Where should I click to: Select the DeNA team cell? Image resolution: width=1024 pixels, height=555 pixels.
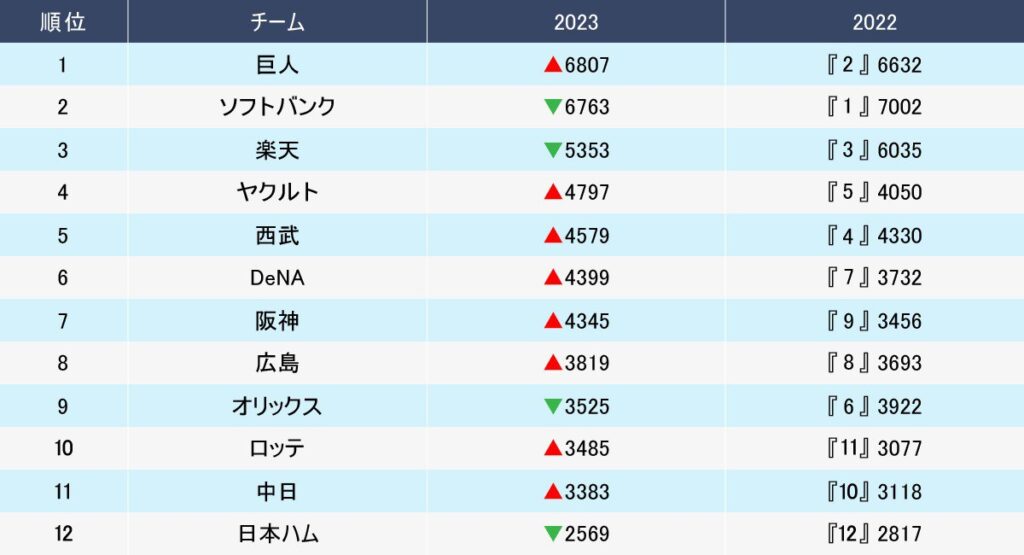point(277,278)
